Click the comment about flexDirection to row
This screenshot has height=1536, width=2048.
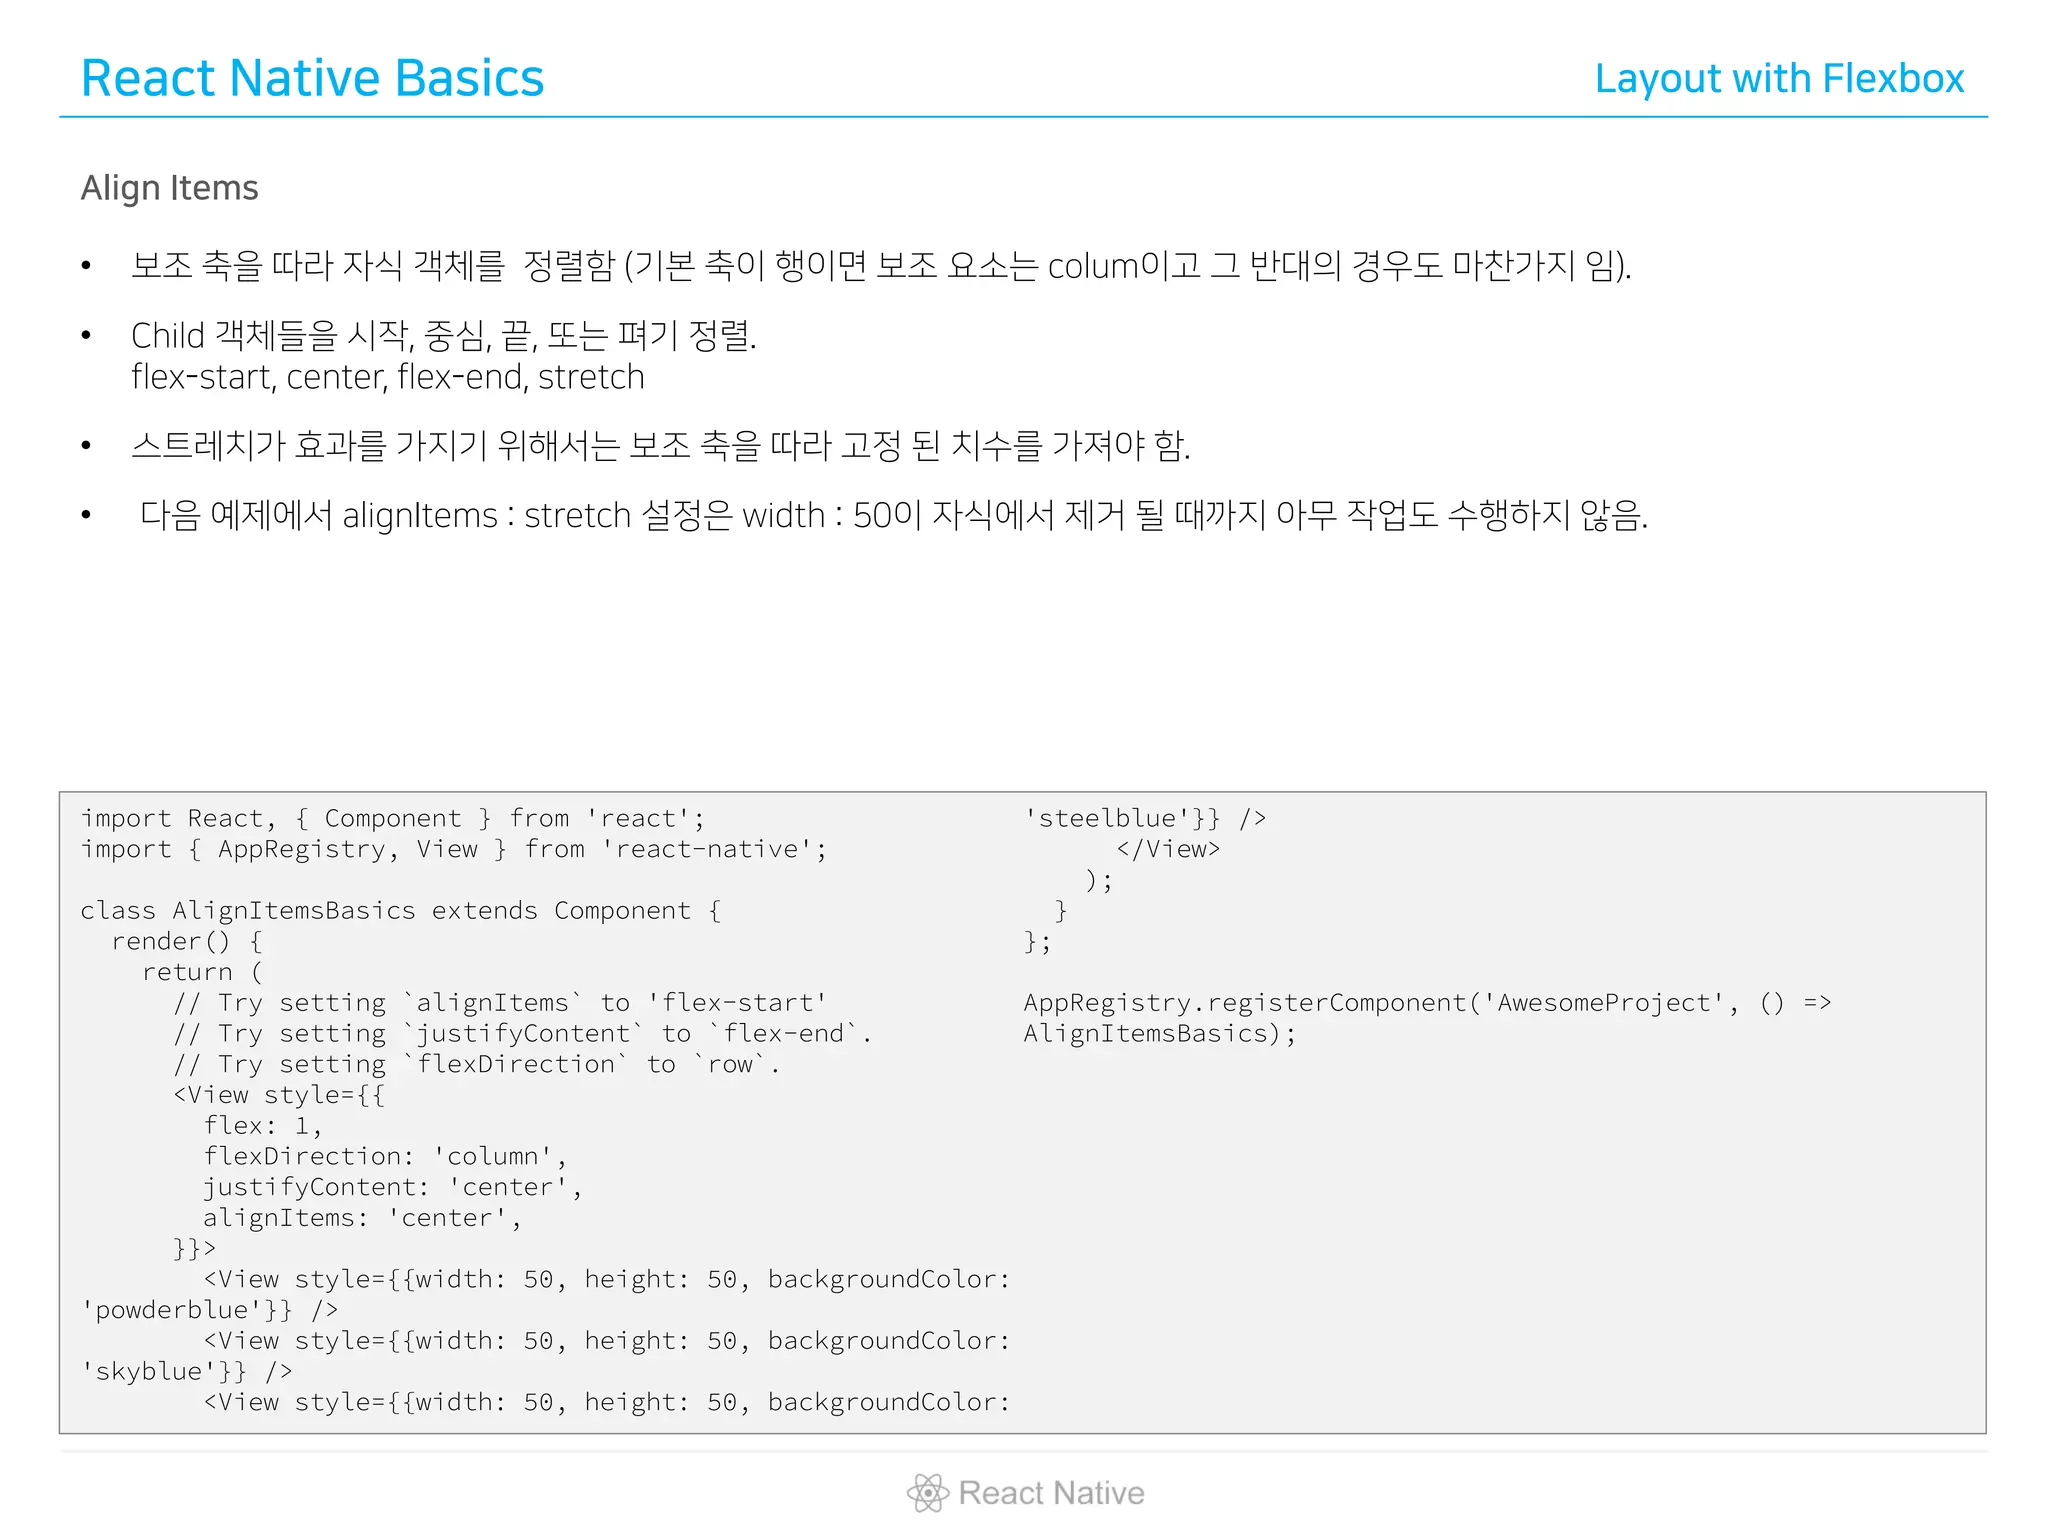[477, 1065]
